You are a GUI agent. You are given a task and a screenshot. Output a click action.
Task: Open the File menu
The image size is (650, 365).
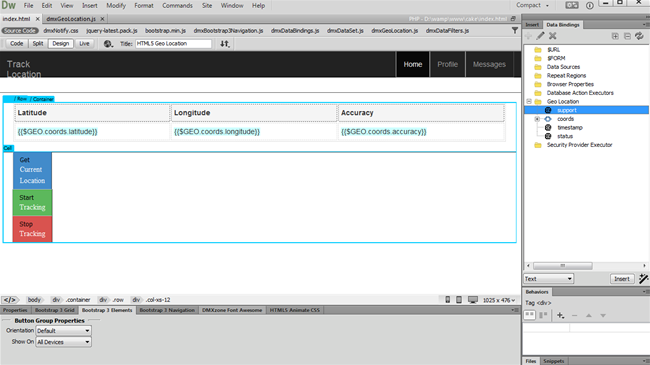click(28, 5)
